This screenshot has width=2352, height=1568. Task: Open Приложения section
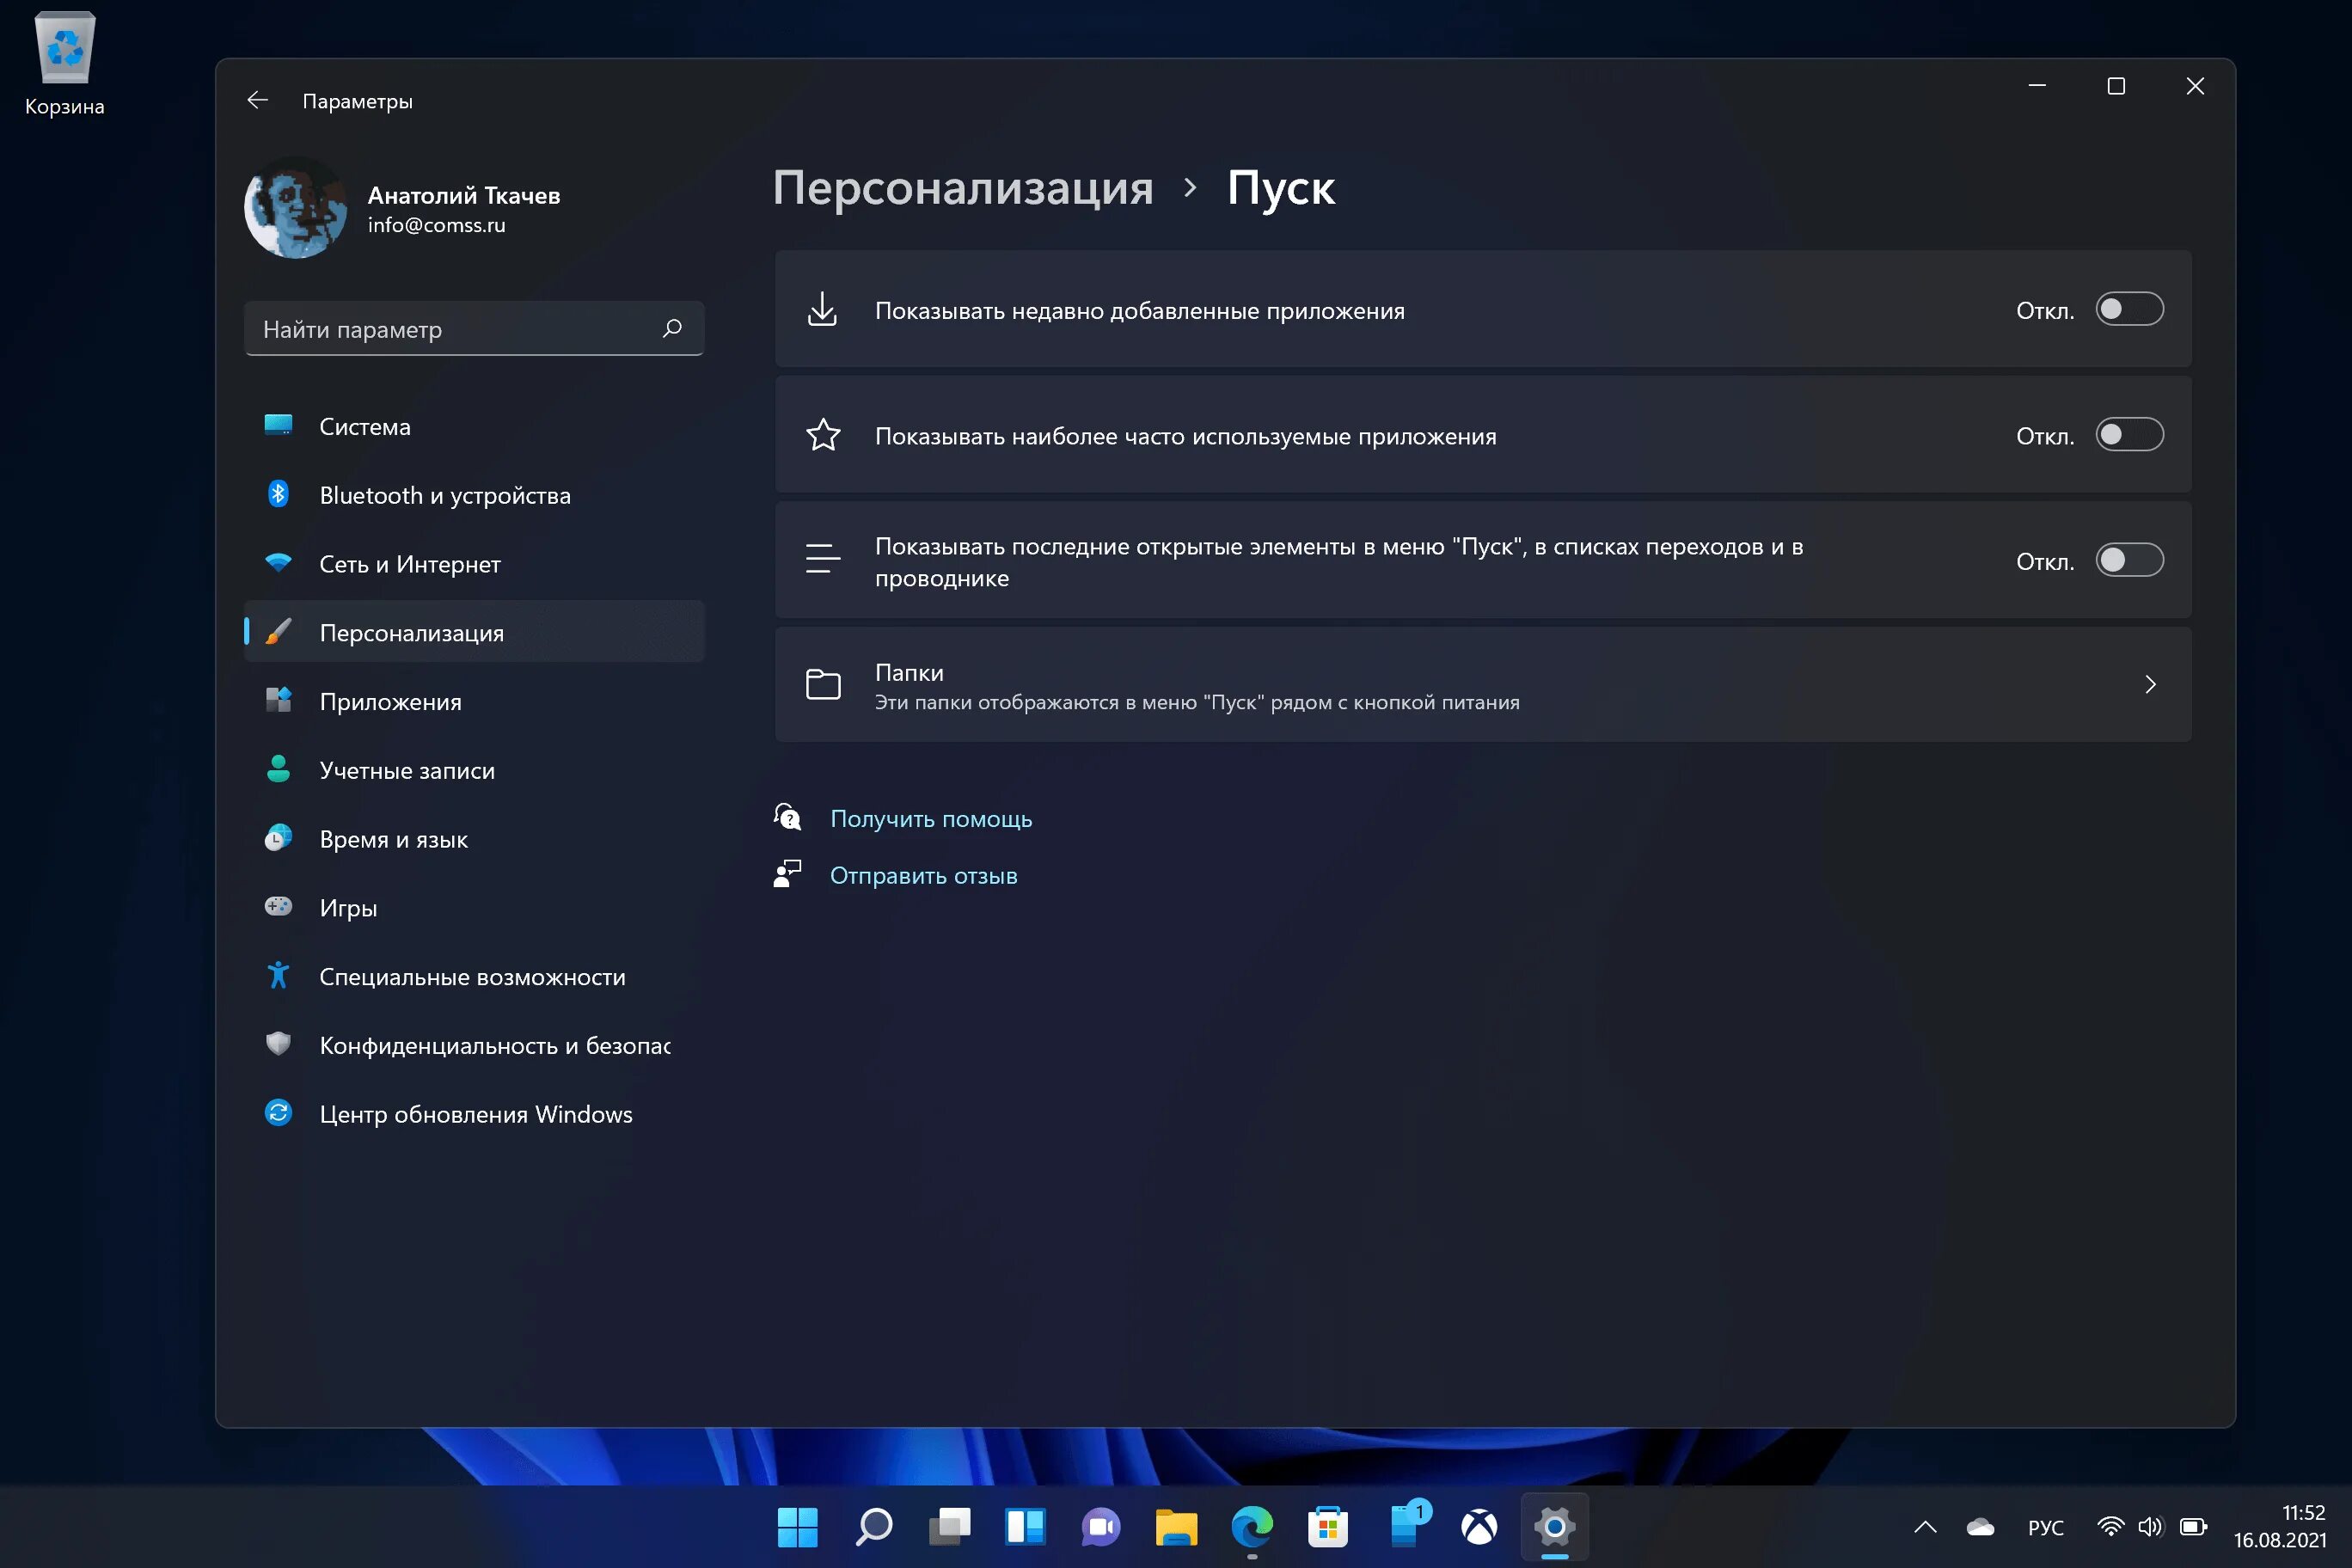tap(474, 701)
